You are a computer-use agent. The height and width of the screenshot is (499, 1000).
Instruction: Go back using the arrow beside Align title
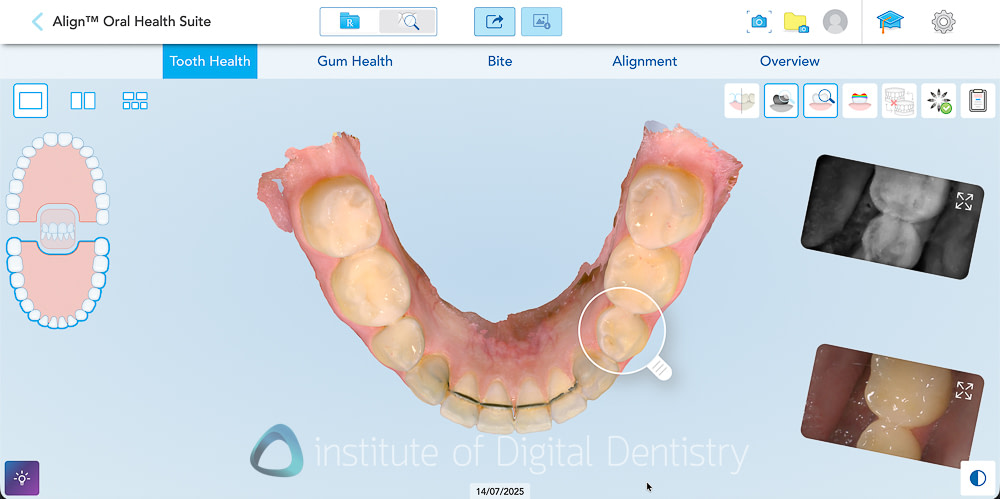[x=38, y=22]
